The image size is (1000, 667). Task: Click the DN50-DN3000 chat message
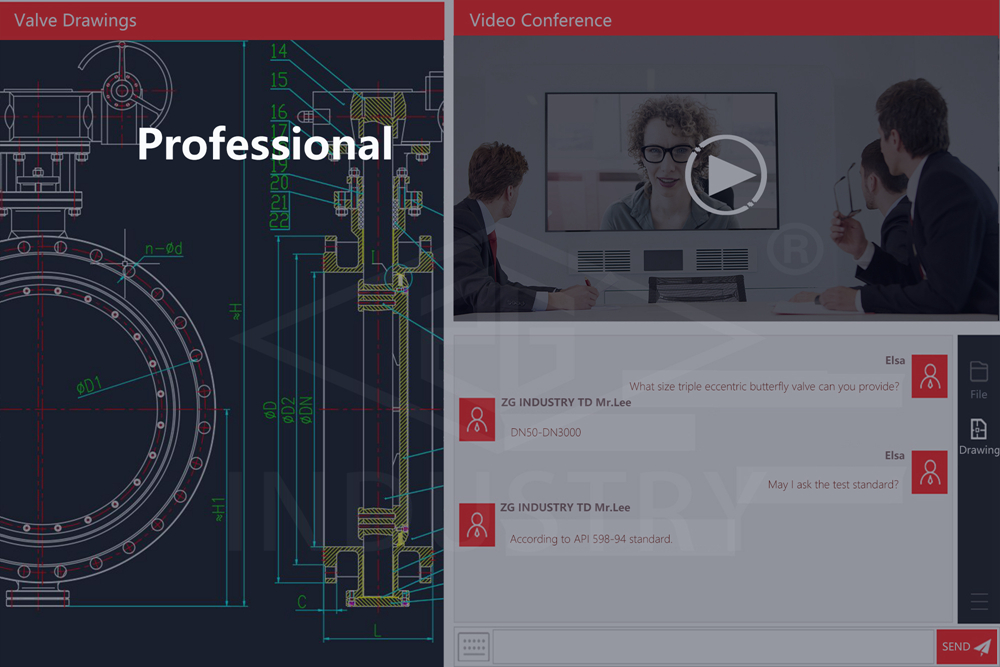546,432
